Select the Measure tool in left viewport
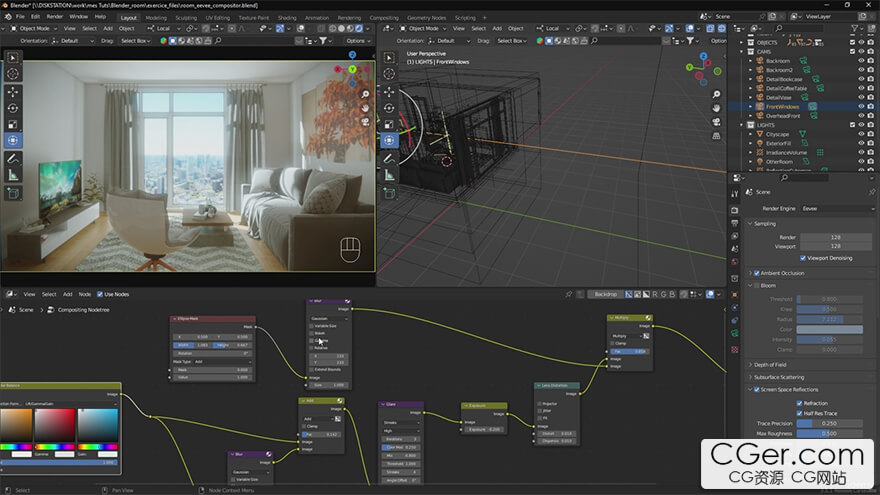880x495 pixels. [13, 176]
